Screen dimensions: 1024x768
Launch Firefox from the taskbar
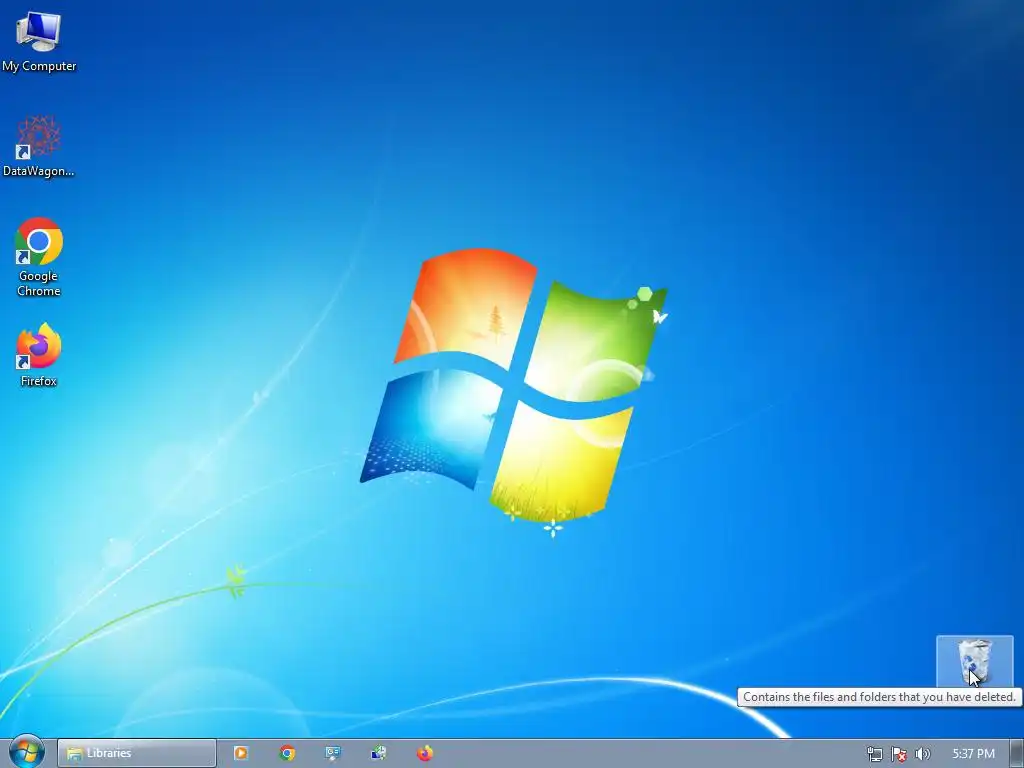pos(424,753)
